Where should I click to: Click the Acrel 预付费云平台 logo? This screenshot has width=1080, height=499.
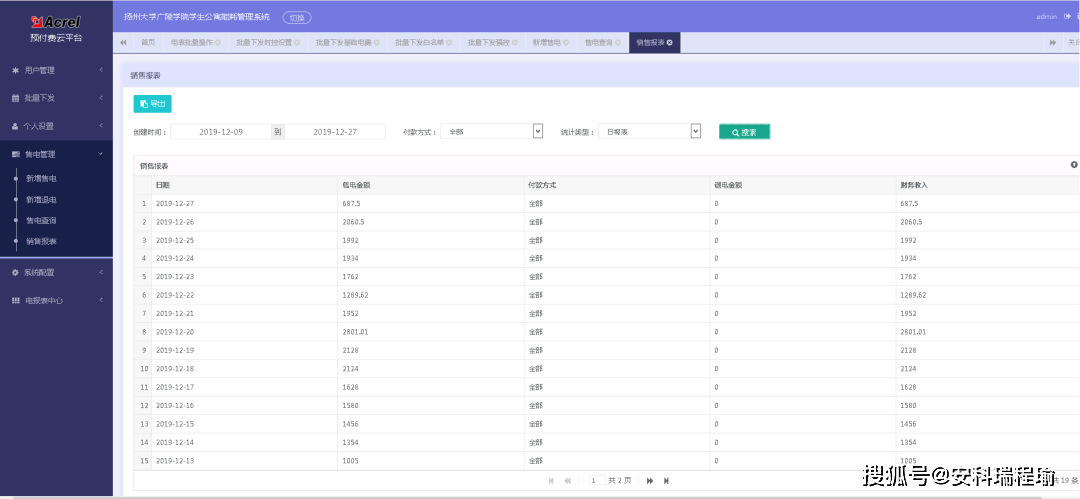tap(56, 28)
